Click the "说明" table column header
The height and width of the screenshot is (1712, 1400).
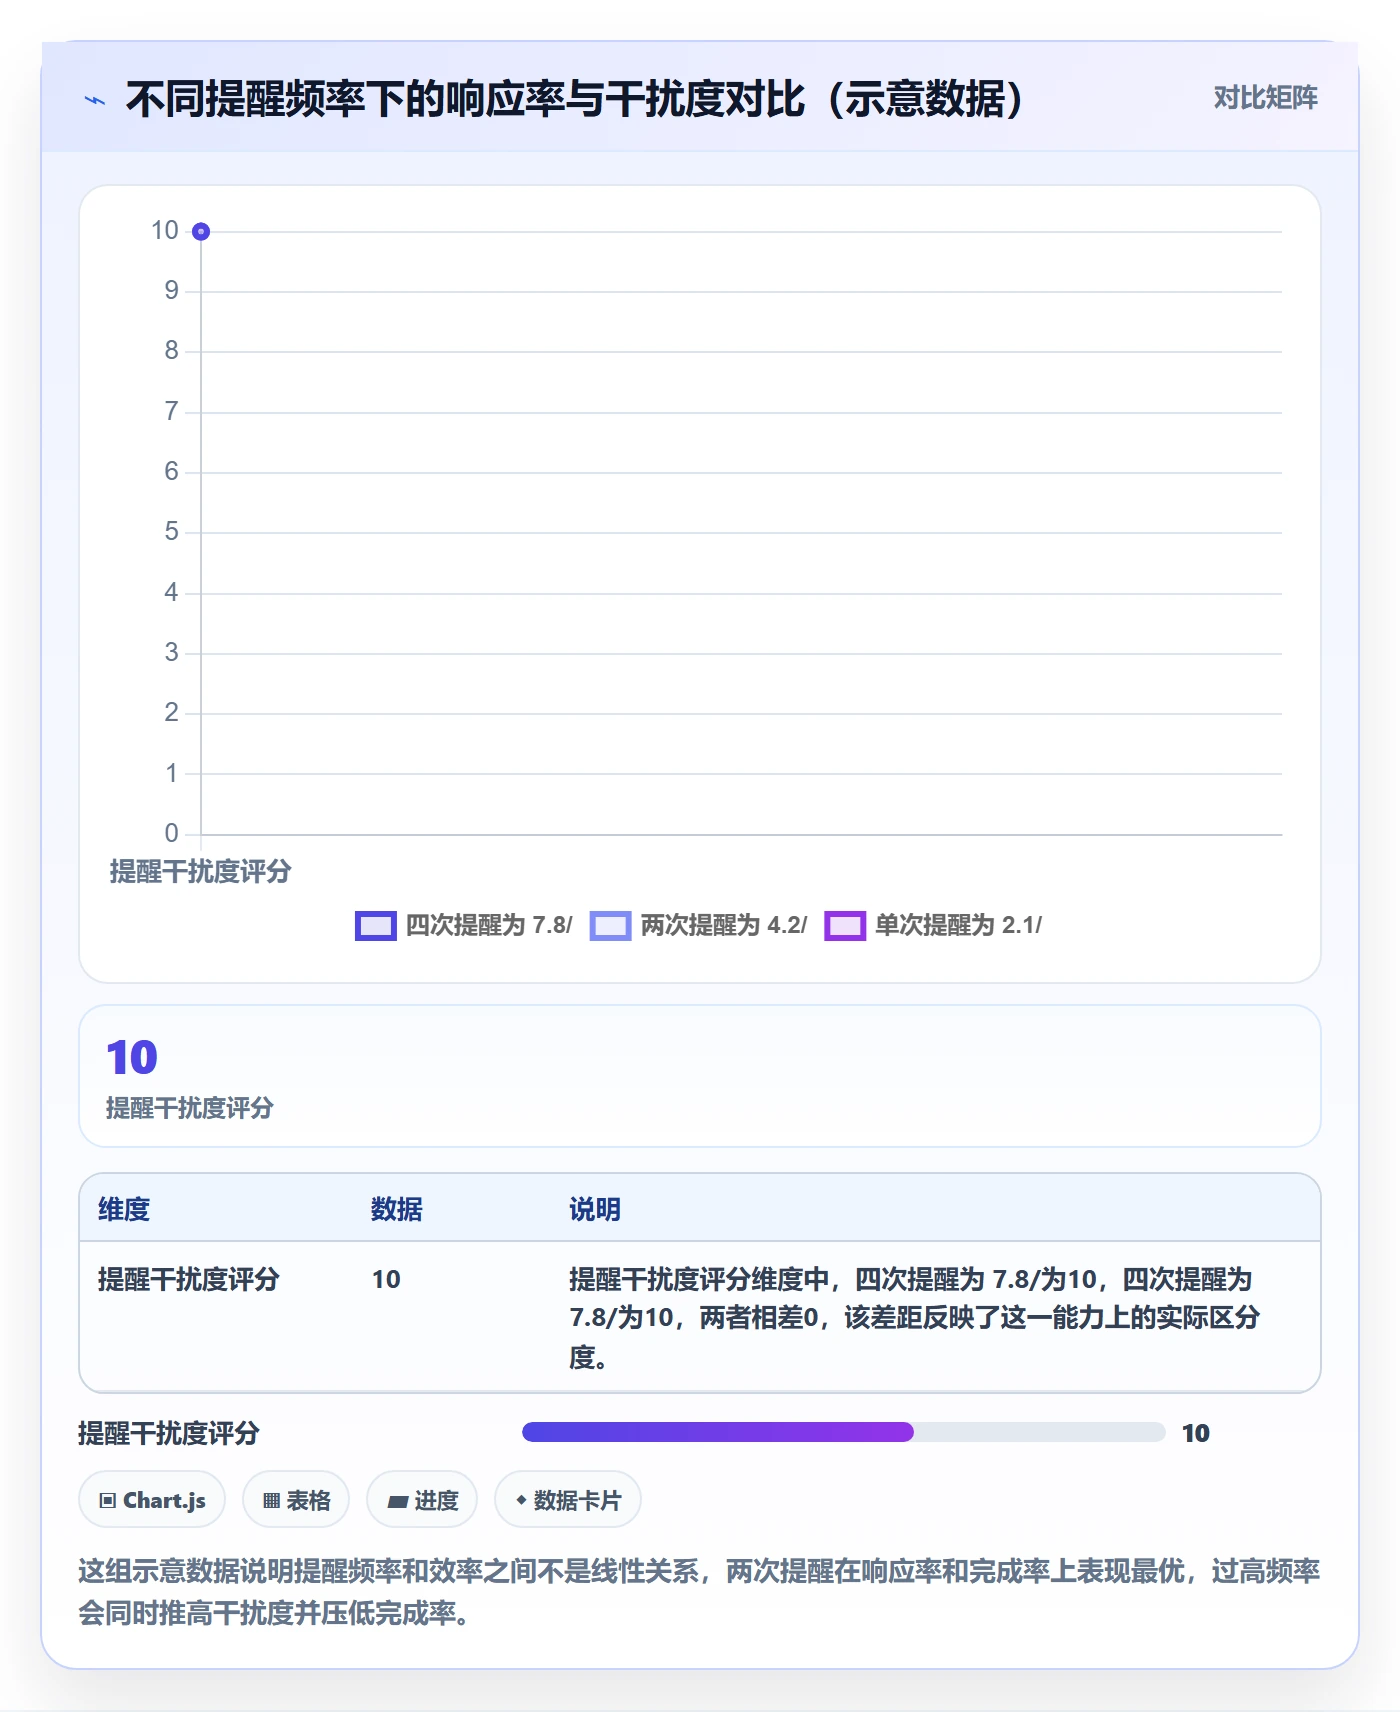click(595, 1209)
